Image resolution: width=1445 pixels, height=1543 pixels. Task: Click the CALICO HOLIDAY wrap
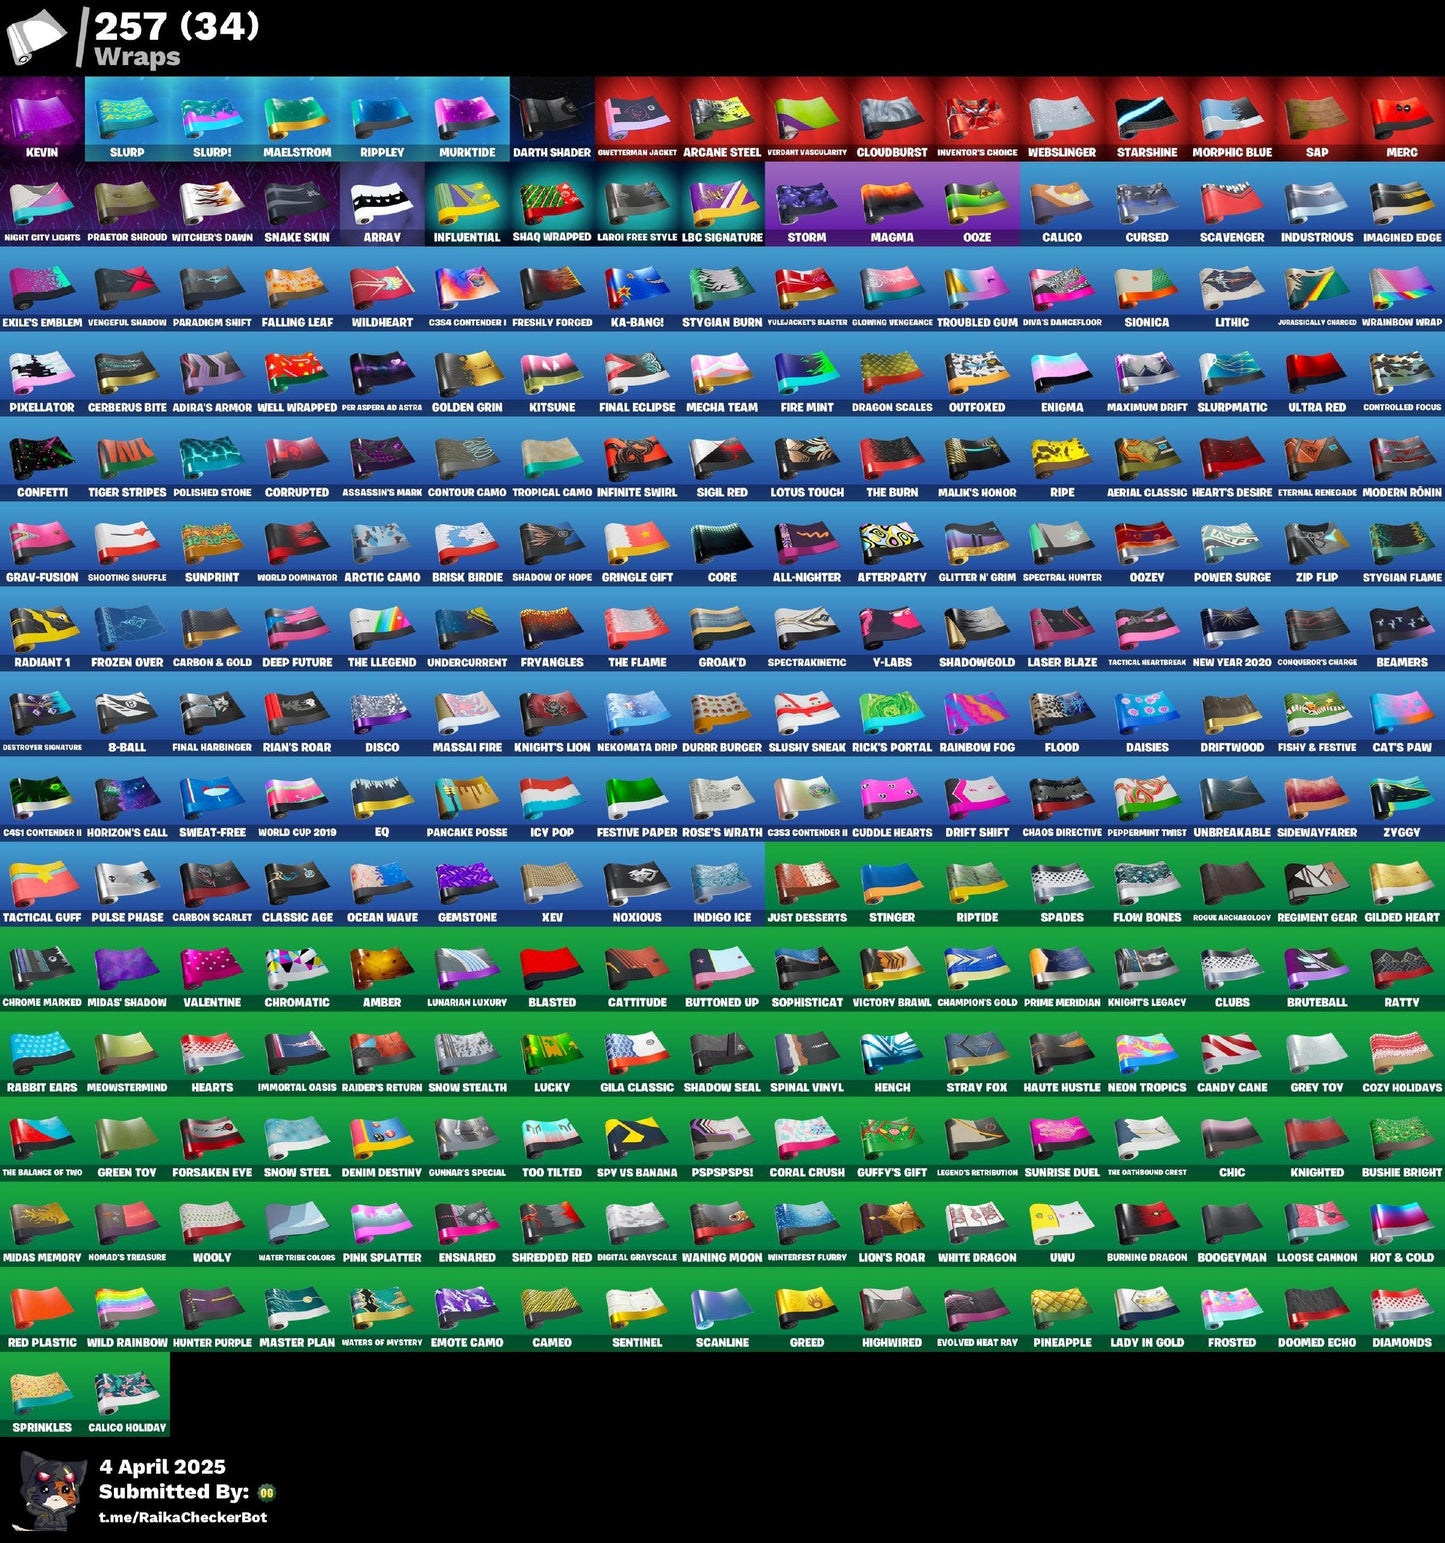coord(128,1390)
